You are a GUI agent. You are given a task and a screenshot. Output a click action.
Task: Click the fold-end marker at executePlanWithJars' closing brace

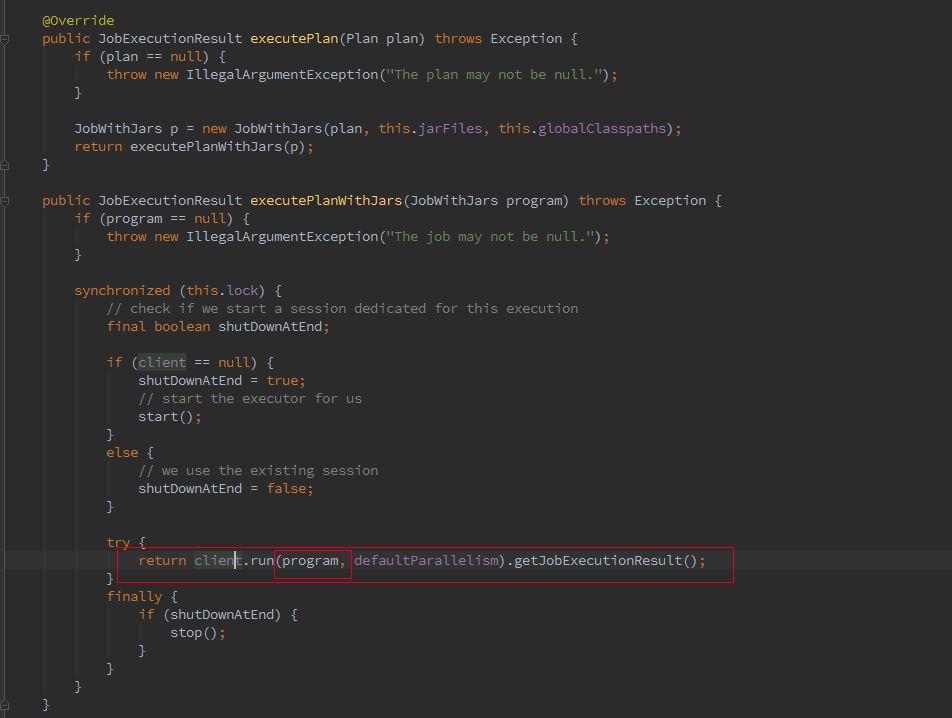point(5,705)
